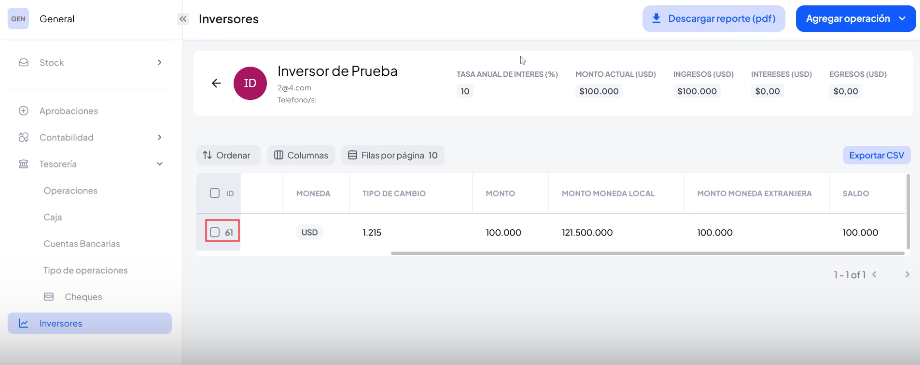Image resolution: width=920 pixels, height=365 pixels.
Task: Toggle the select-all checkbox in ID header
Action: click(215, 193)
